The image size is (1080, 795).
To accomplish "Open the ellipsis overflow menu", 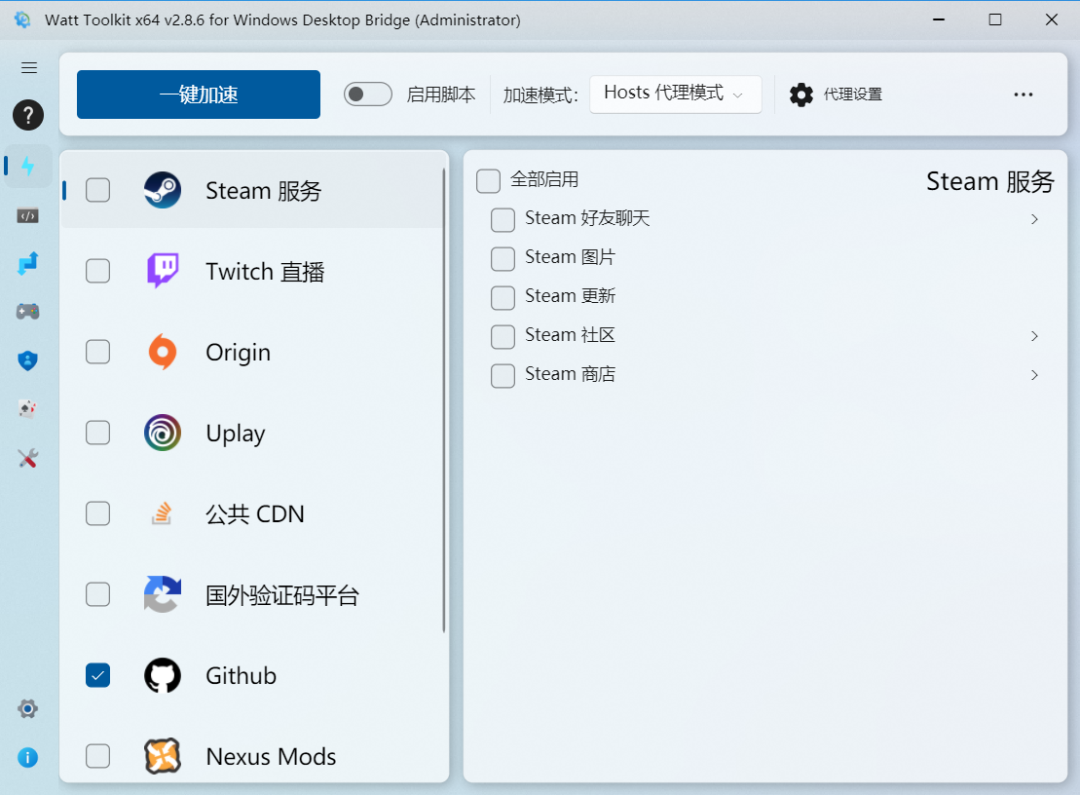I will click(1023, 93).
